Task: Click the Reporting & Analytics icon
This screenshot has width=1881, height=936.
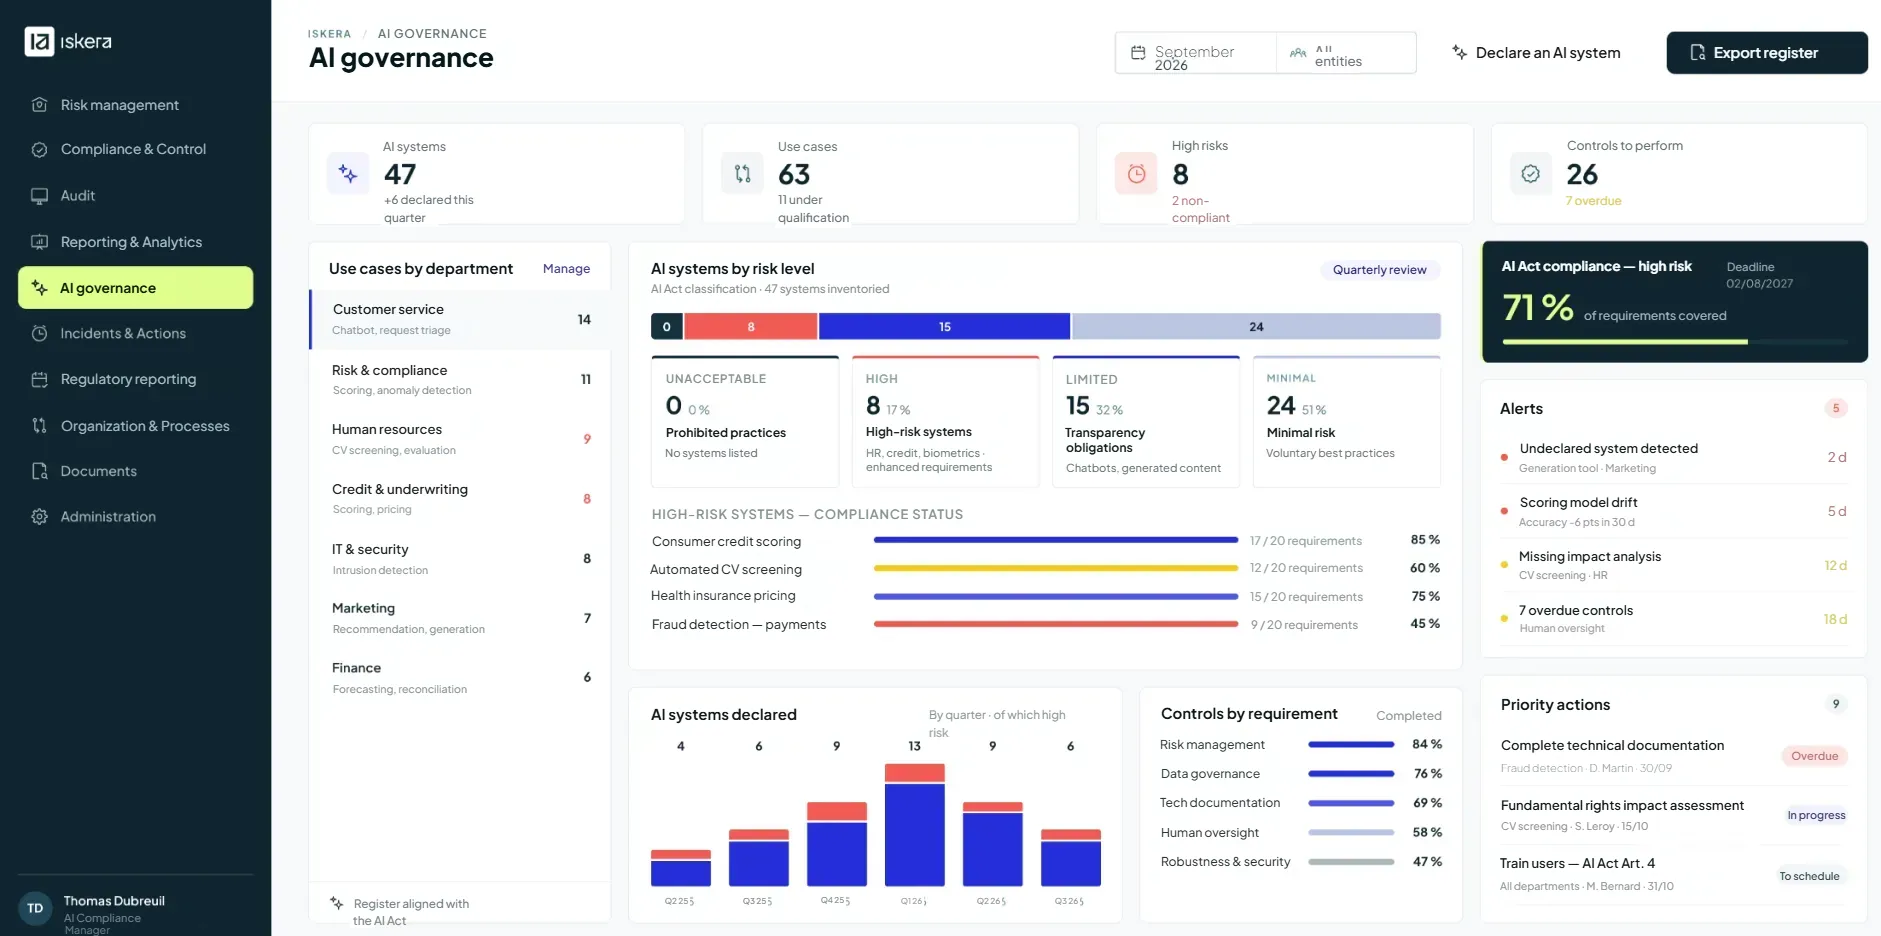Action: [40, 242]
